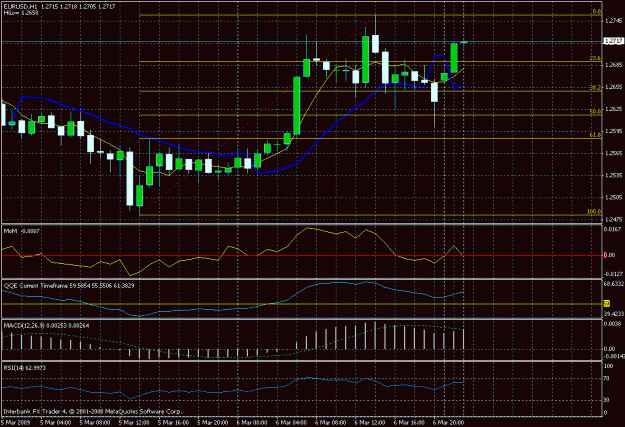Click time axis label 6 Mar 16:00
625x427 pixels.
(409, 423)
